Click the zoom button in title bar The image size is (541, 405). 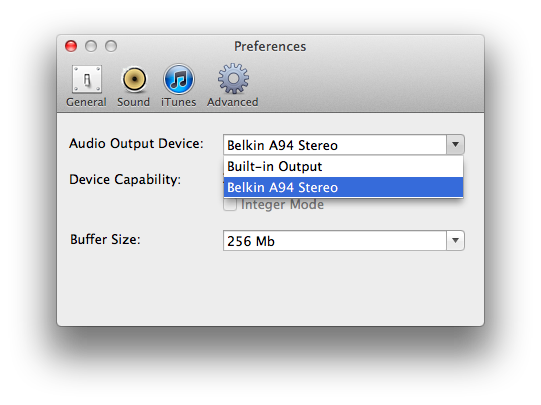pyautogui.click(x=111, y=46)
